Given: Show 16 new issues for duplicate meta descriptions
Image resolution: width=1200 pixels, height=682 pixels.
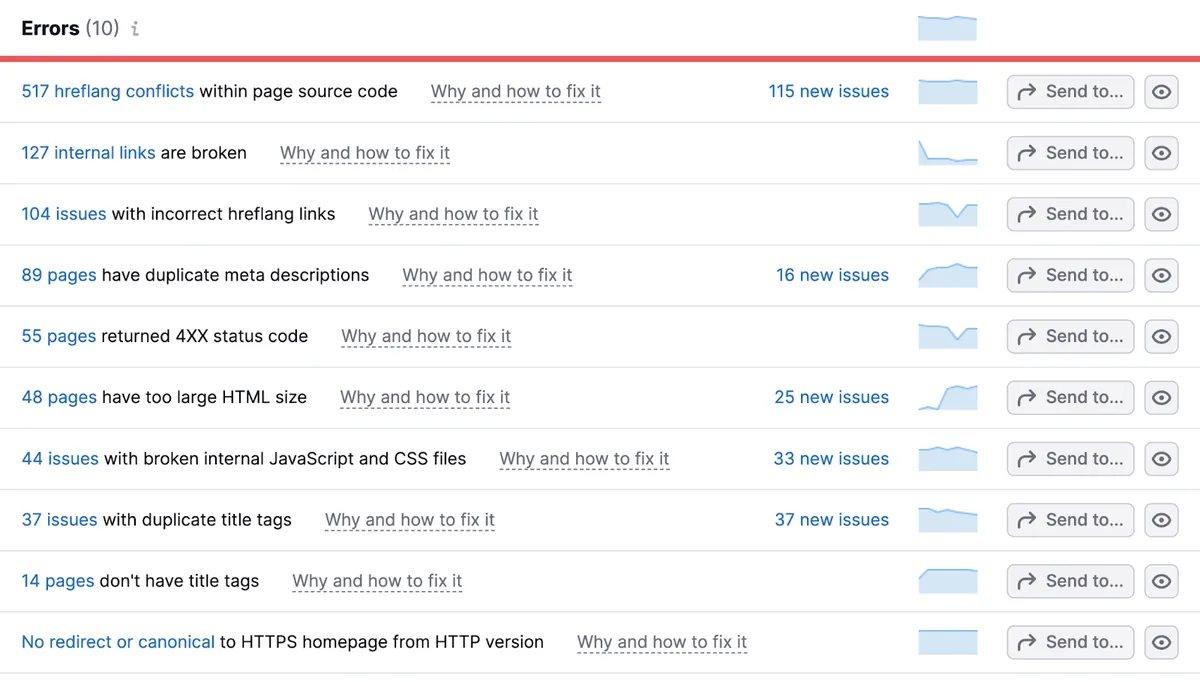Looking at the screenshot, I should click(x=832, y=275).
